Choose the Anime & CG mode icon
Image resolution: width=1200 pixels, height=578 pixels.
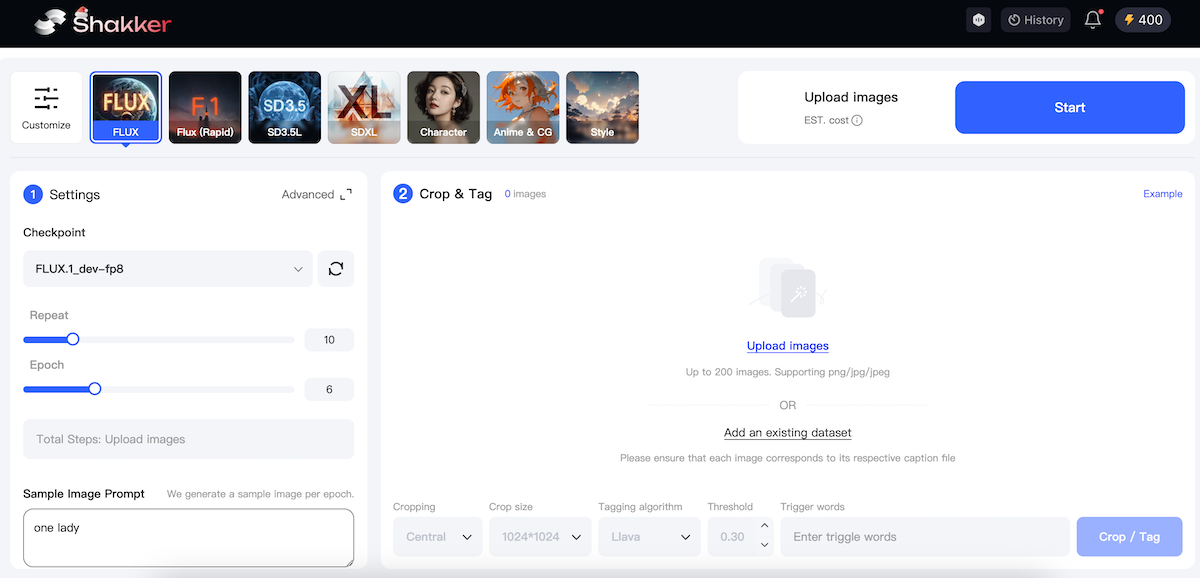pos(522,106)
